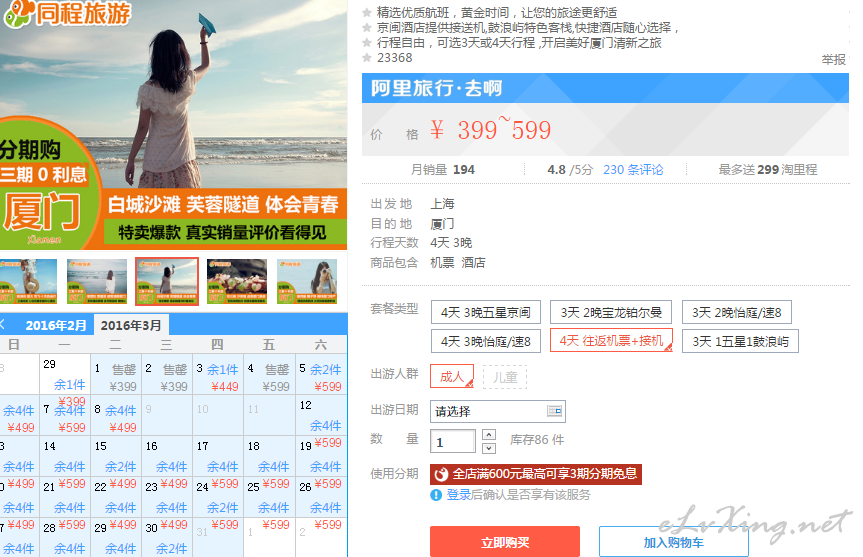This screenshot has width=863, height=557.
Task: Pick March 22 with ¥499
Action: click(115, 497)
